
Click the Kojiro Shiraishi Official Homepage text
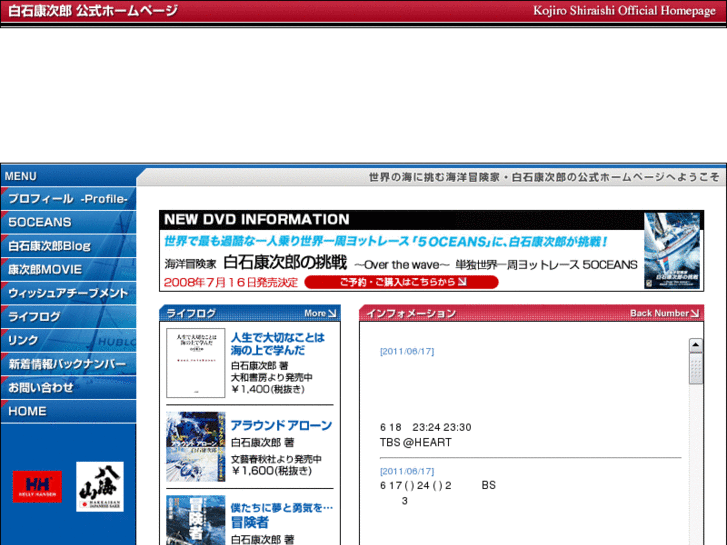624,11
